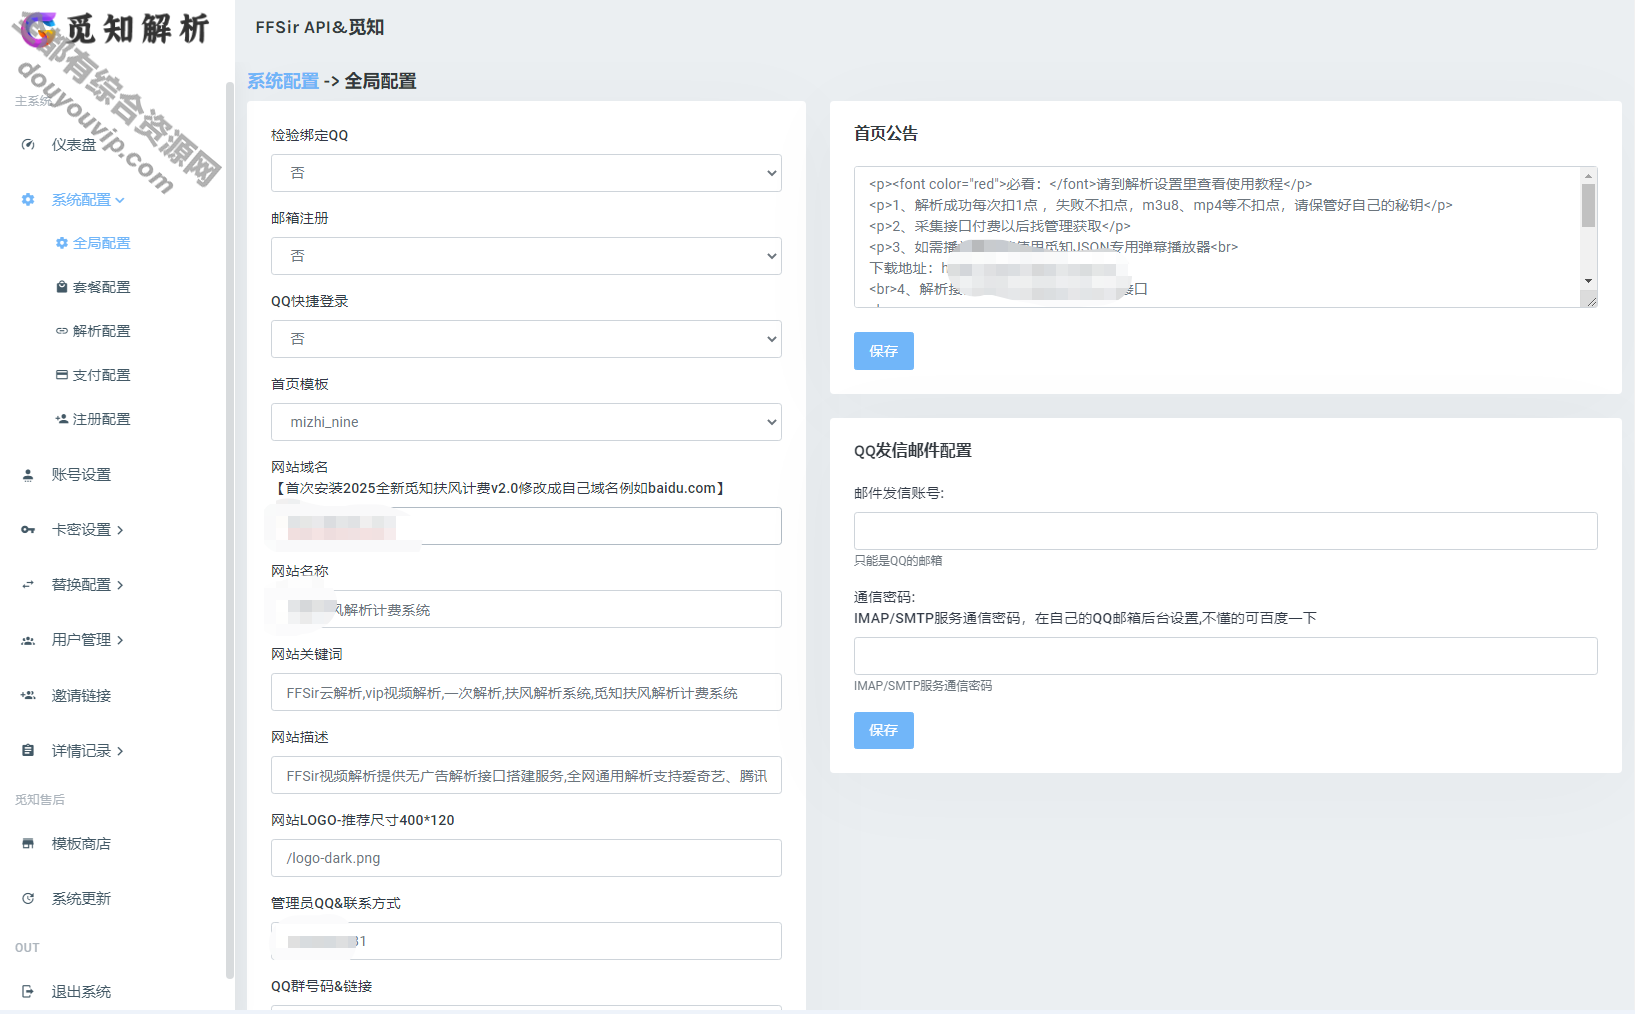Image resolution: width=1635 pixels, height=1016 pixels.
Task: Expand the 详情记录 menu
Action: [88, 751]
